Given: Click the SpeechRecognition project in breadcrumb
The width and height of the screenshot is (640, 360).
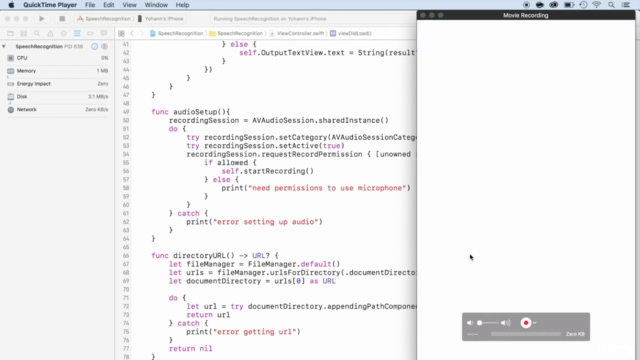Looking at the screenshot, I should point(176,33).
